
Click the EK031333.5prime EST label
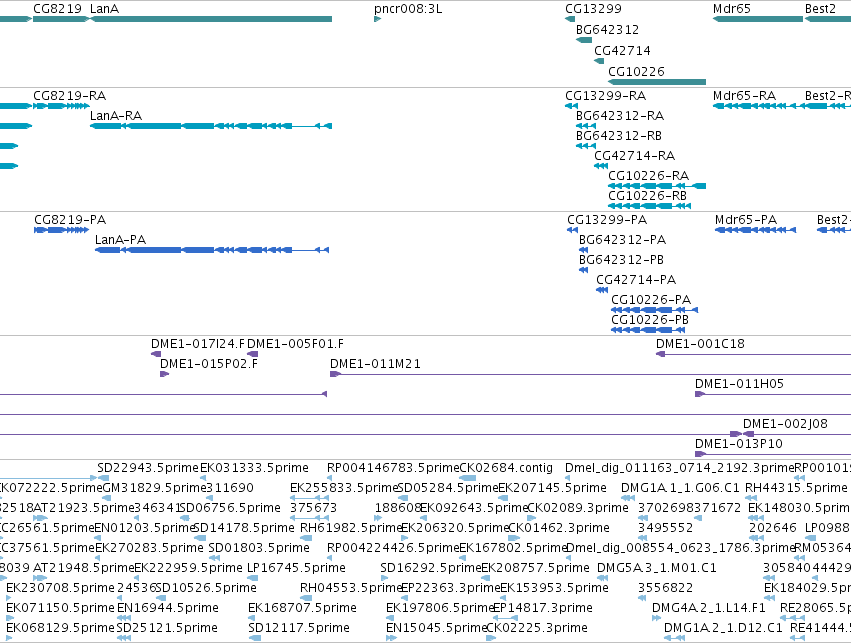[x=255, y=468]
